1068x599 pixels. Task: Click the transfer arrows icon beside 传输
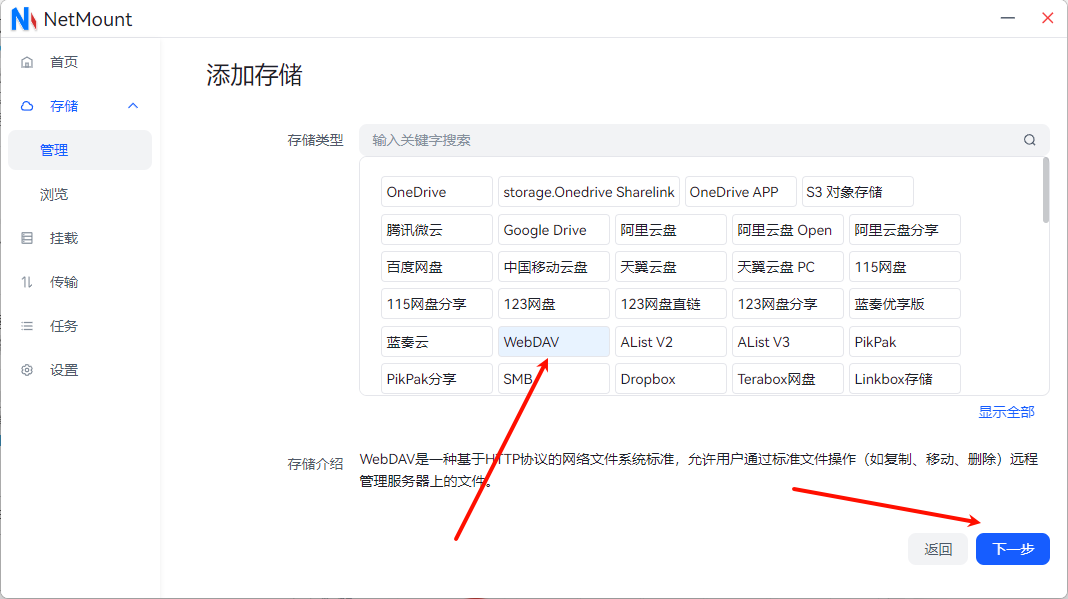[x=27, y=282]
